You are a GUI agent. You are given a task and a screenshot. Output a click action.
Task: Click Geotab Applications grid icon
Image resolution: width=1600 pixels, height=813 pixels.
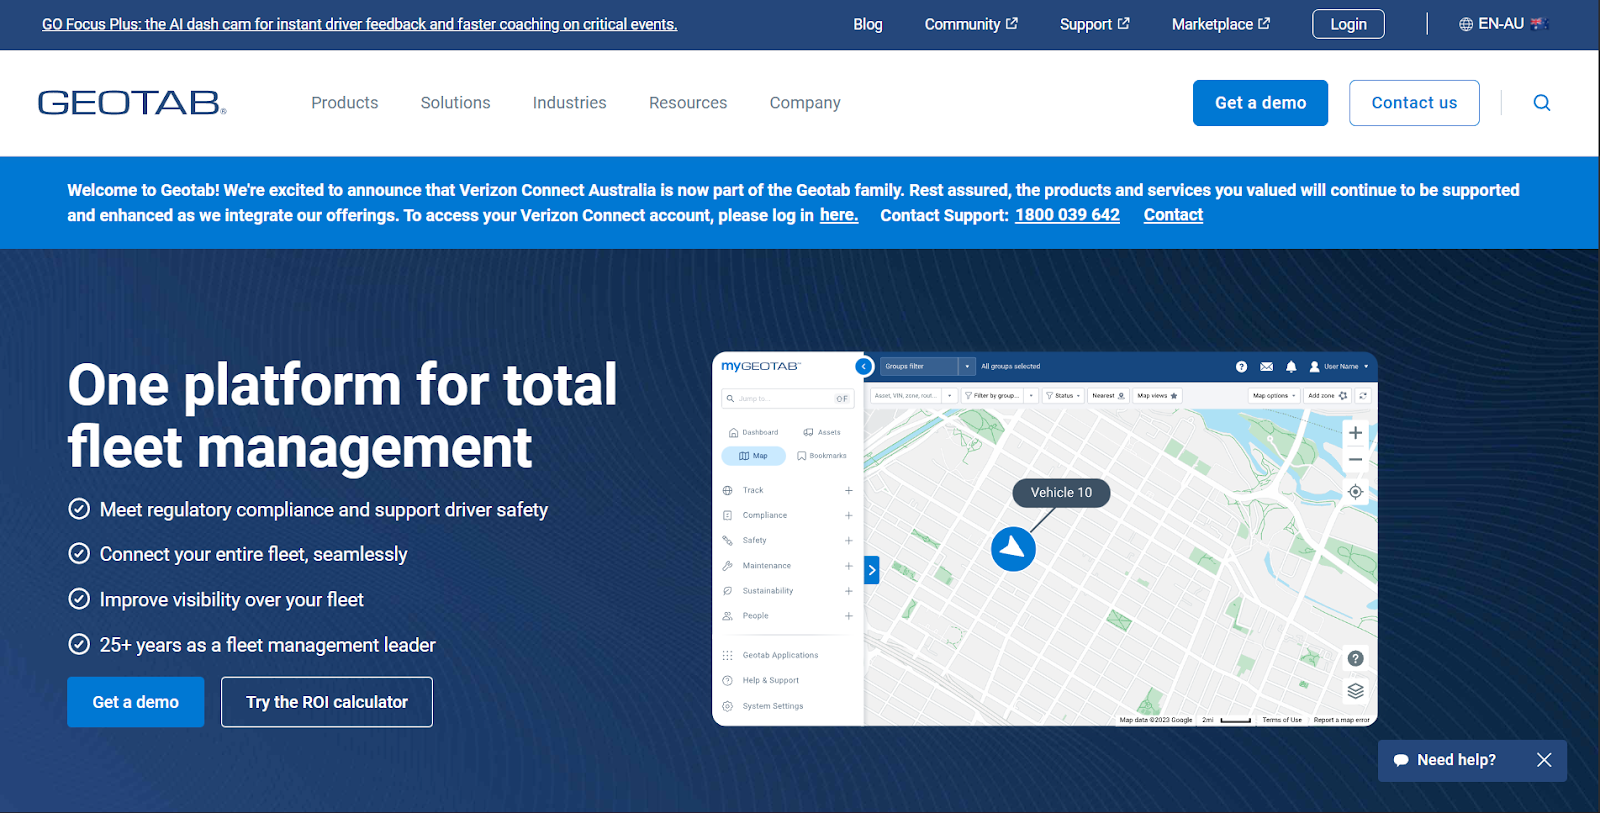(727, 656)
